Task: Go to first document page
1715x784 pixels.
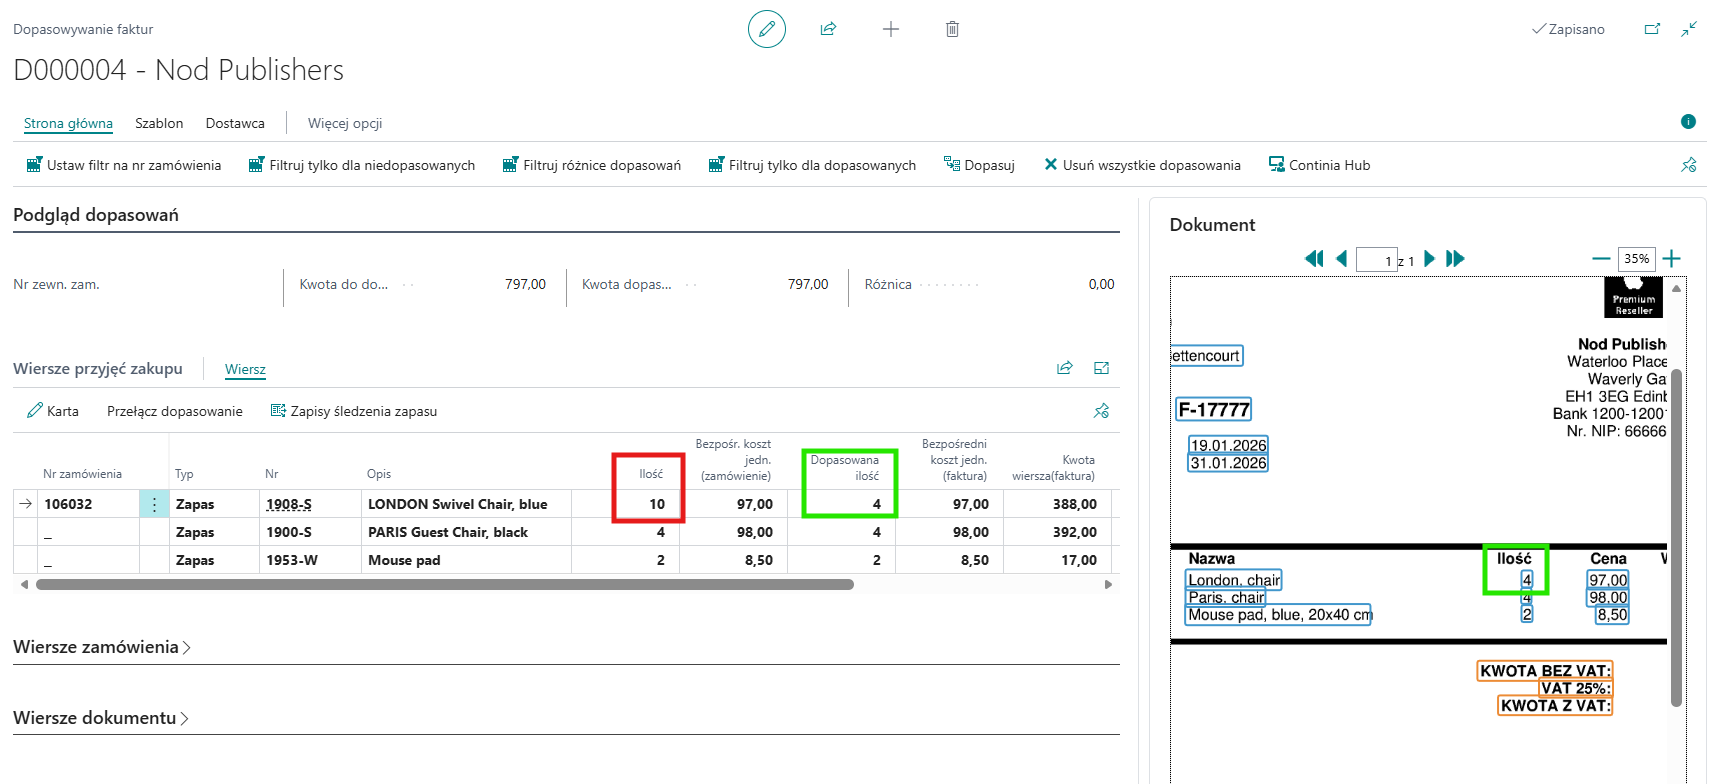Action: coord(1314,258)
